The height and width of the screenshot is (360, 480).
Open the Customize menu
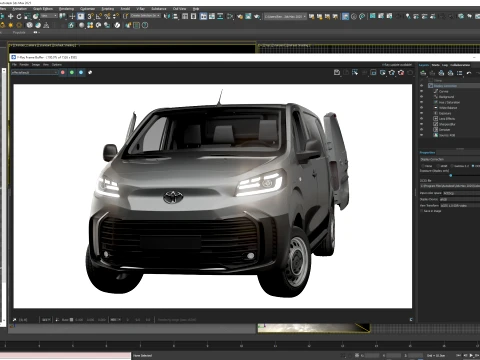[x=88, y=9]
